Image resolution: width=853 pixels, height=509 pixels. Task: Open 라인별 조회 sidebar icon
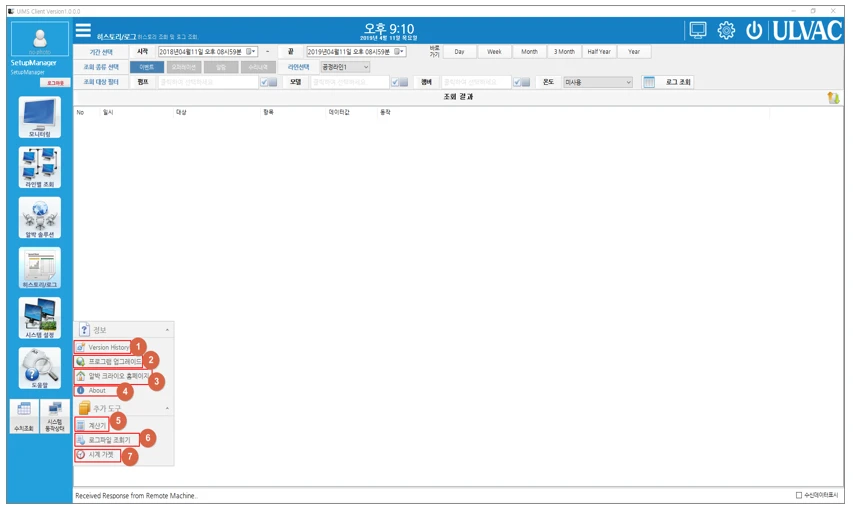[x=40, y=167]
